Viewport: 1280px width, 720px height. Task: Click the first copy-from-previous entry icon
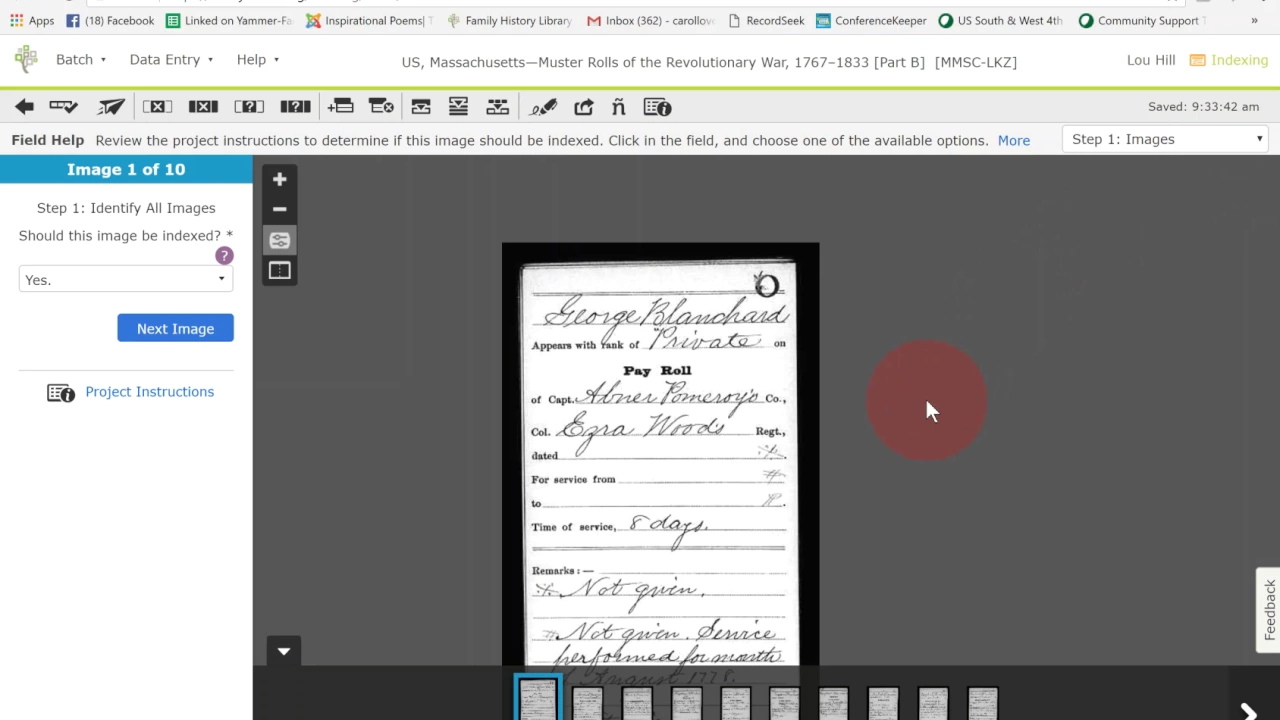(x=421, y=107)
